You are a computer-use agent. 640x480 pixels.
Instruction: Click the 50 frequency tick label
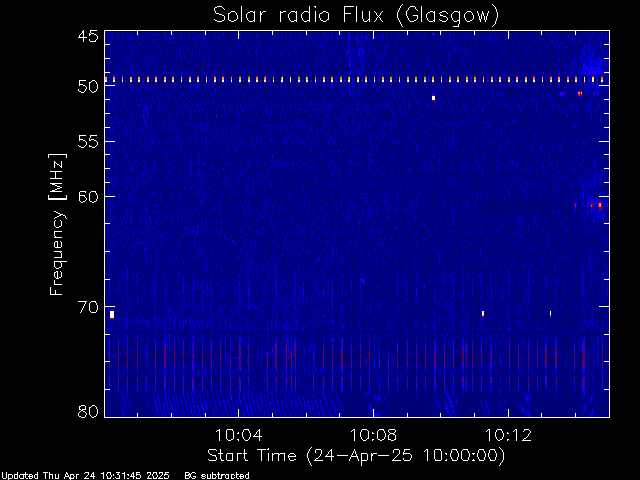[x=88, y=87]
